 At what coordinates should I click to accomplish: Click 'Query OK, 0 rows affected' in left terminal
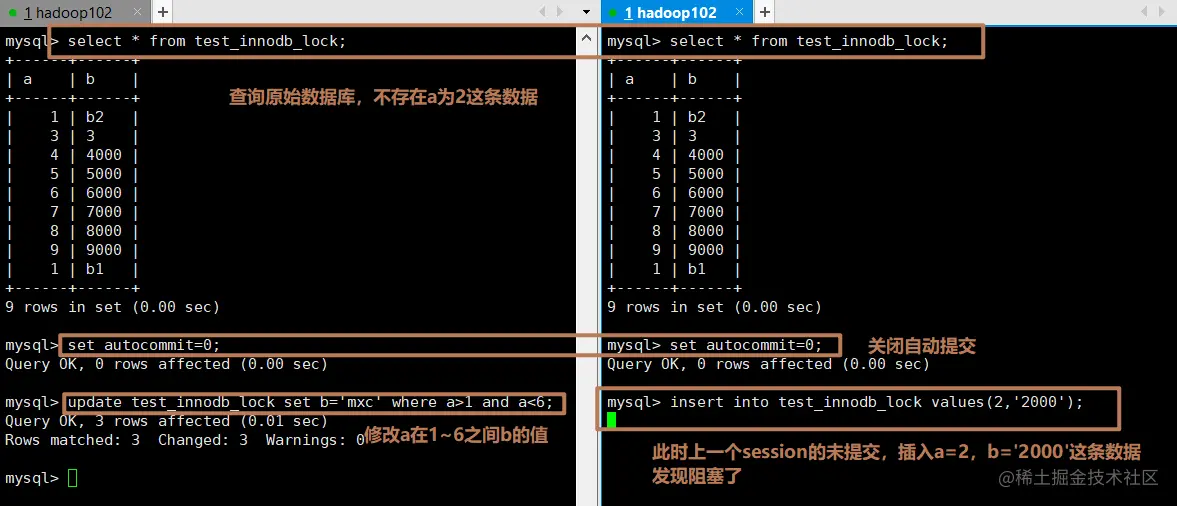click(x=167, y=364)
